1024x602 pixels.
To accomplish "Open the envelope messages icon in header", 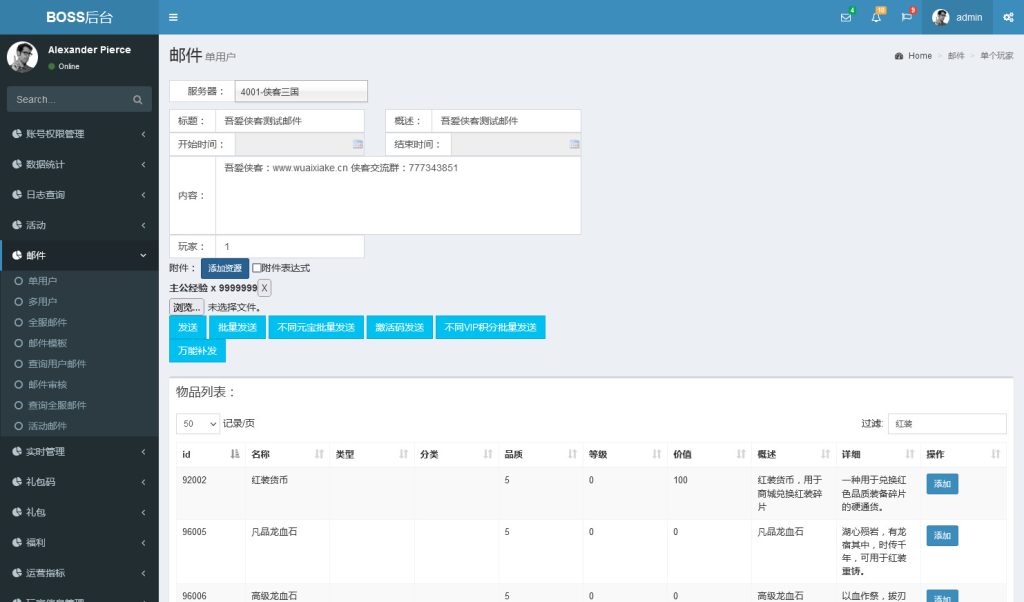I will point(846,17).
